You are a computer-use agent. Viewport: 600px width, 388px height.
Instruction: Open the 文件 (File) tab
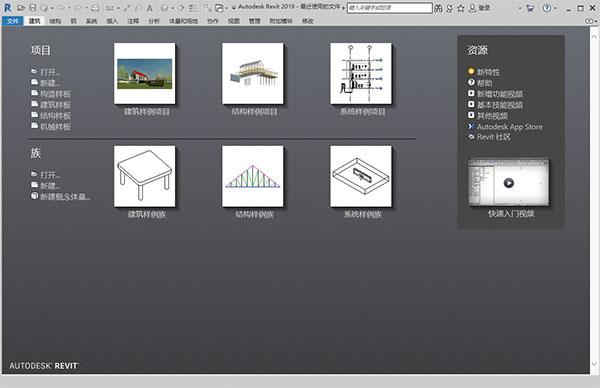13,21
